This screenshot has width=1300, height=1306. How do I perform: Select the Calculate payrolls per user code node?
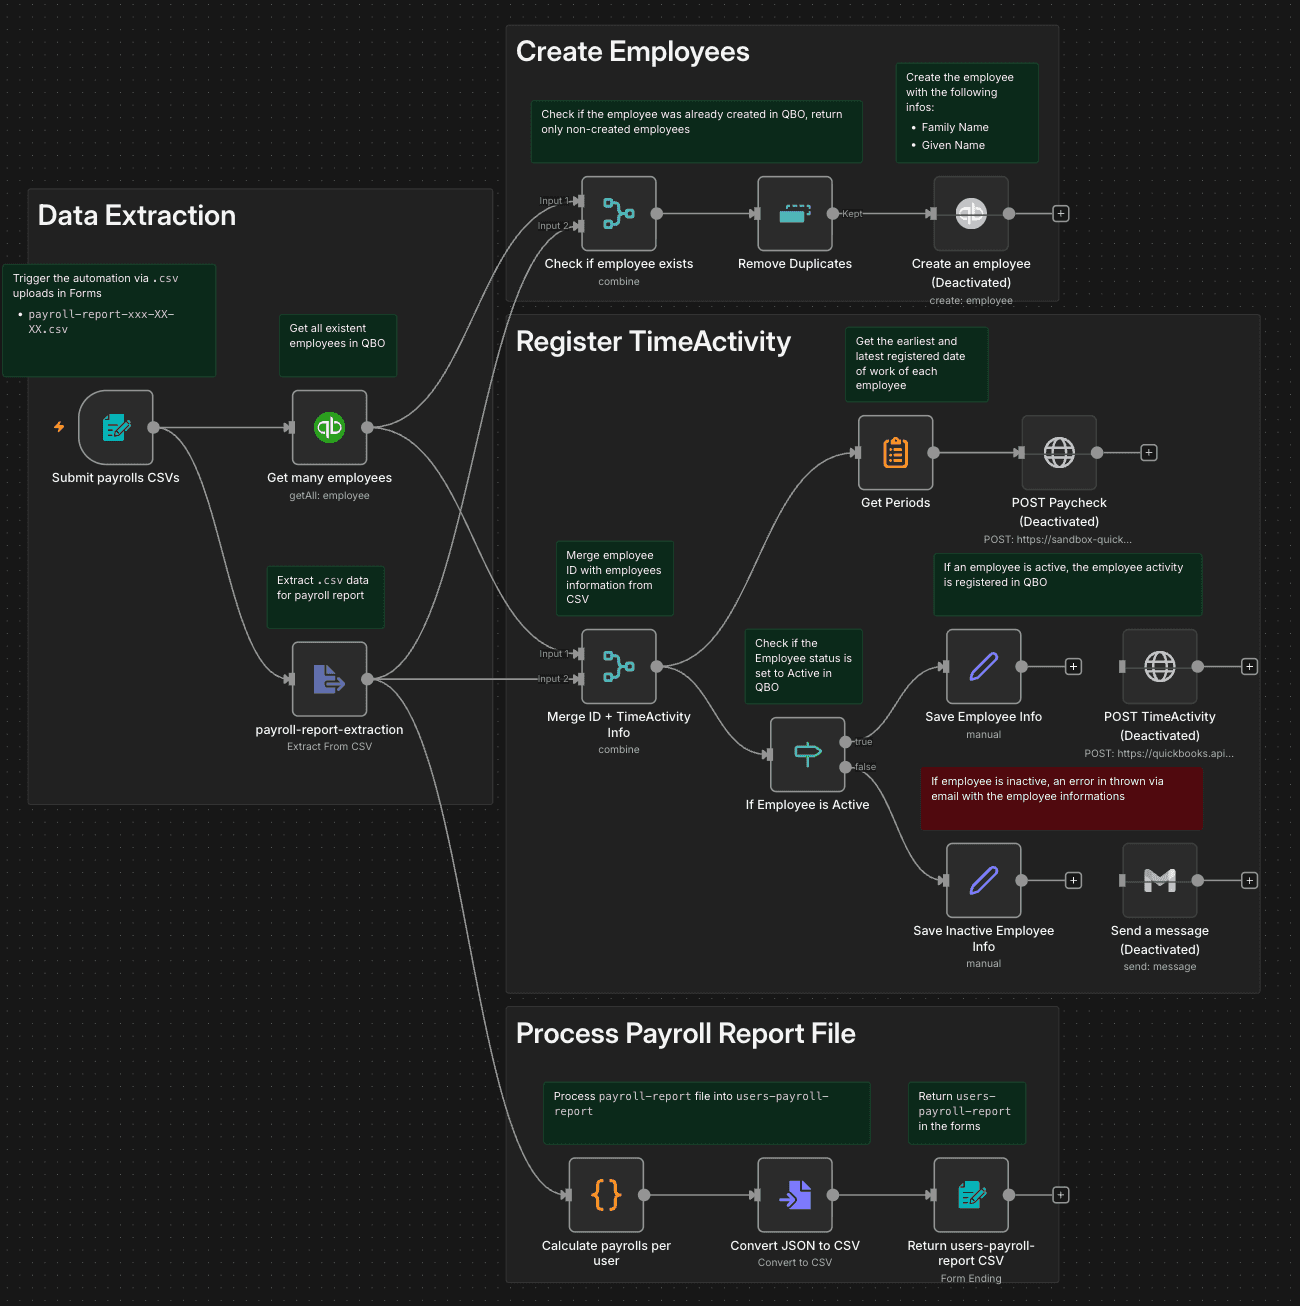pyautogui.click(x=605, y=1195)
